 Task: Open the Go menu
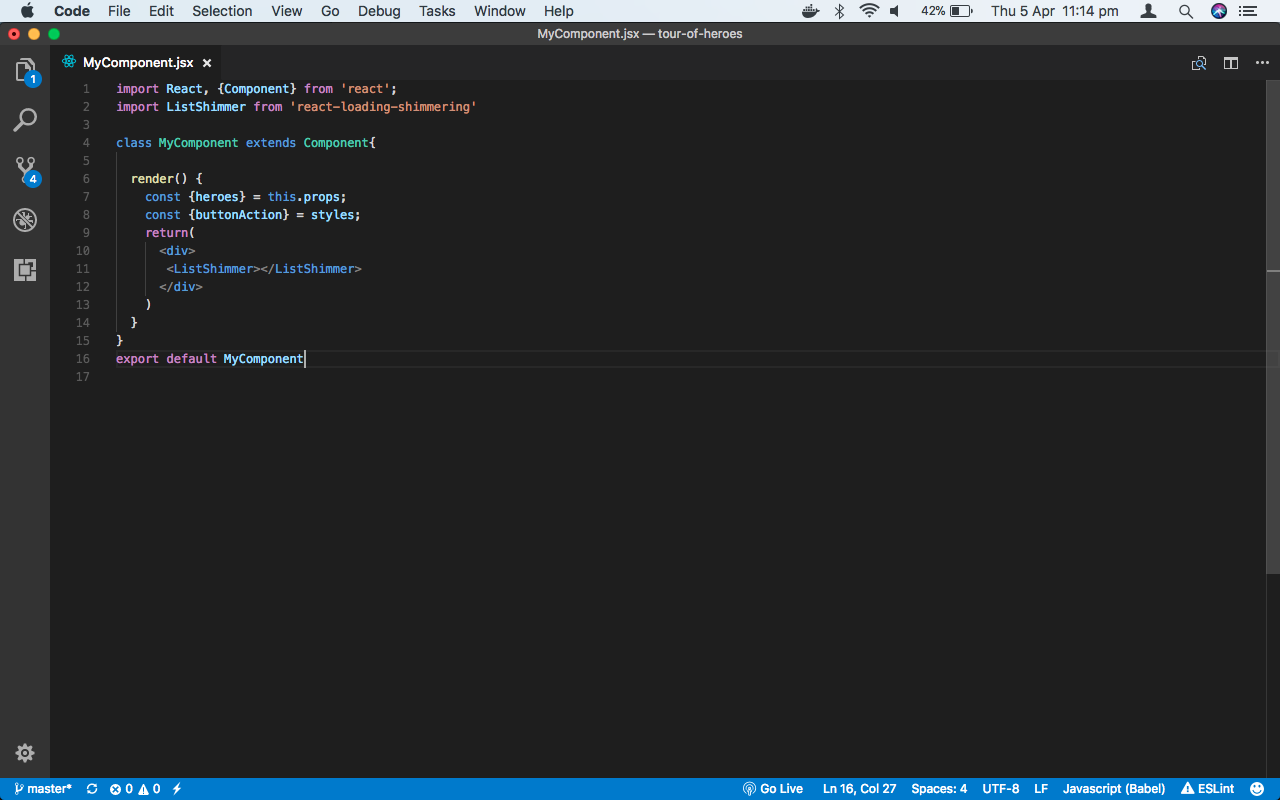point(330,11)
